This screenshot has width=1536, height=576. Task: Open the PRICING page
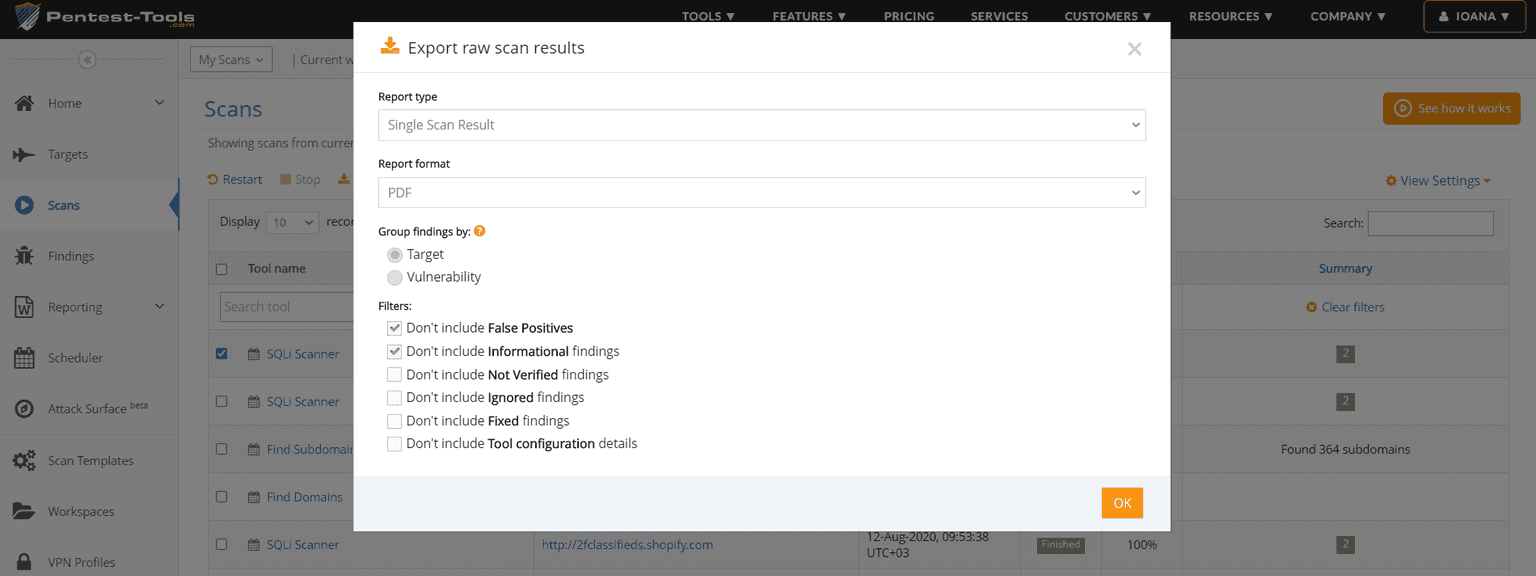[x=909, y=16]
